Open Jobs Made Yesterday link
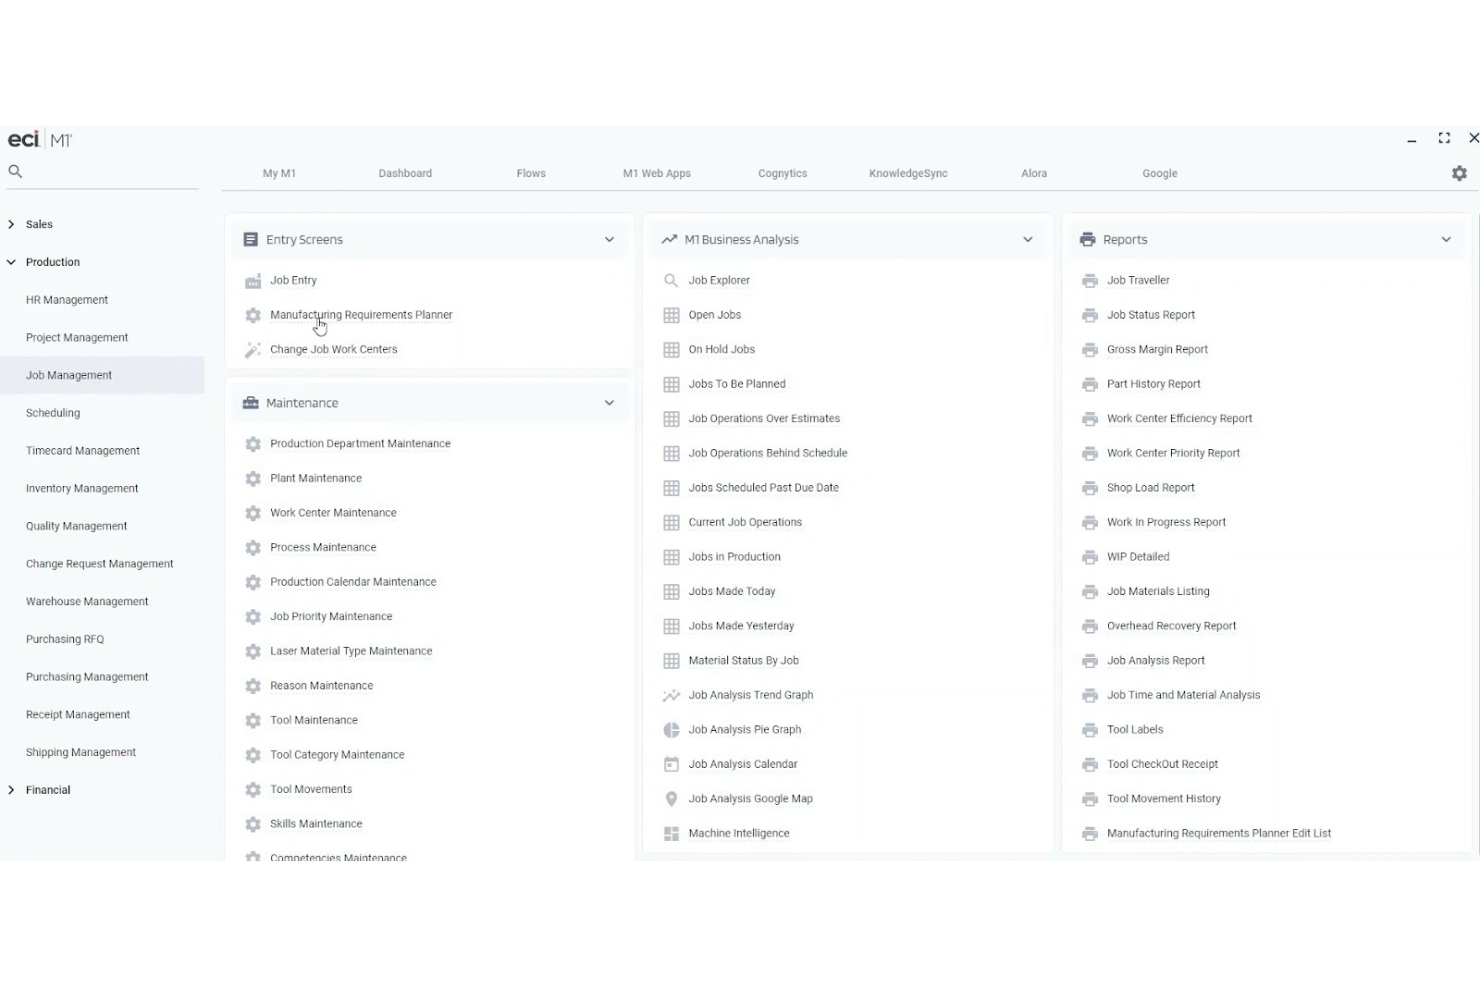 pos(741,626)
